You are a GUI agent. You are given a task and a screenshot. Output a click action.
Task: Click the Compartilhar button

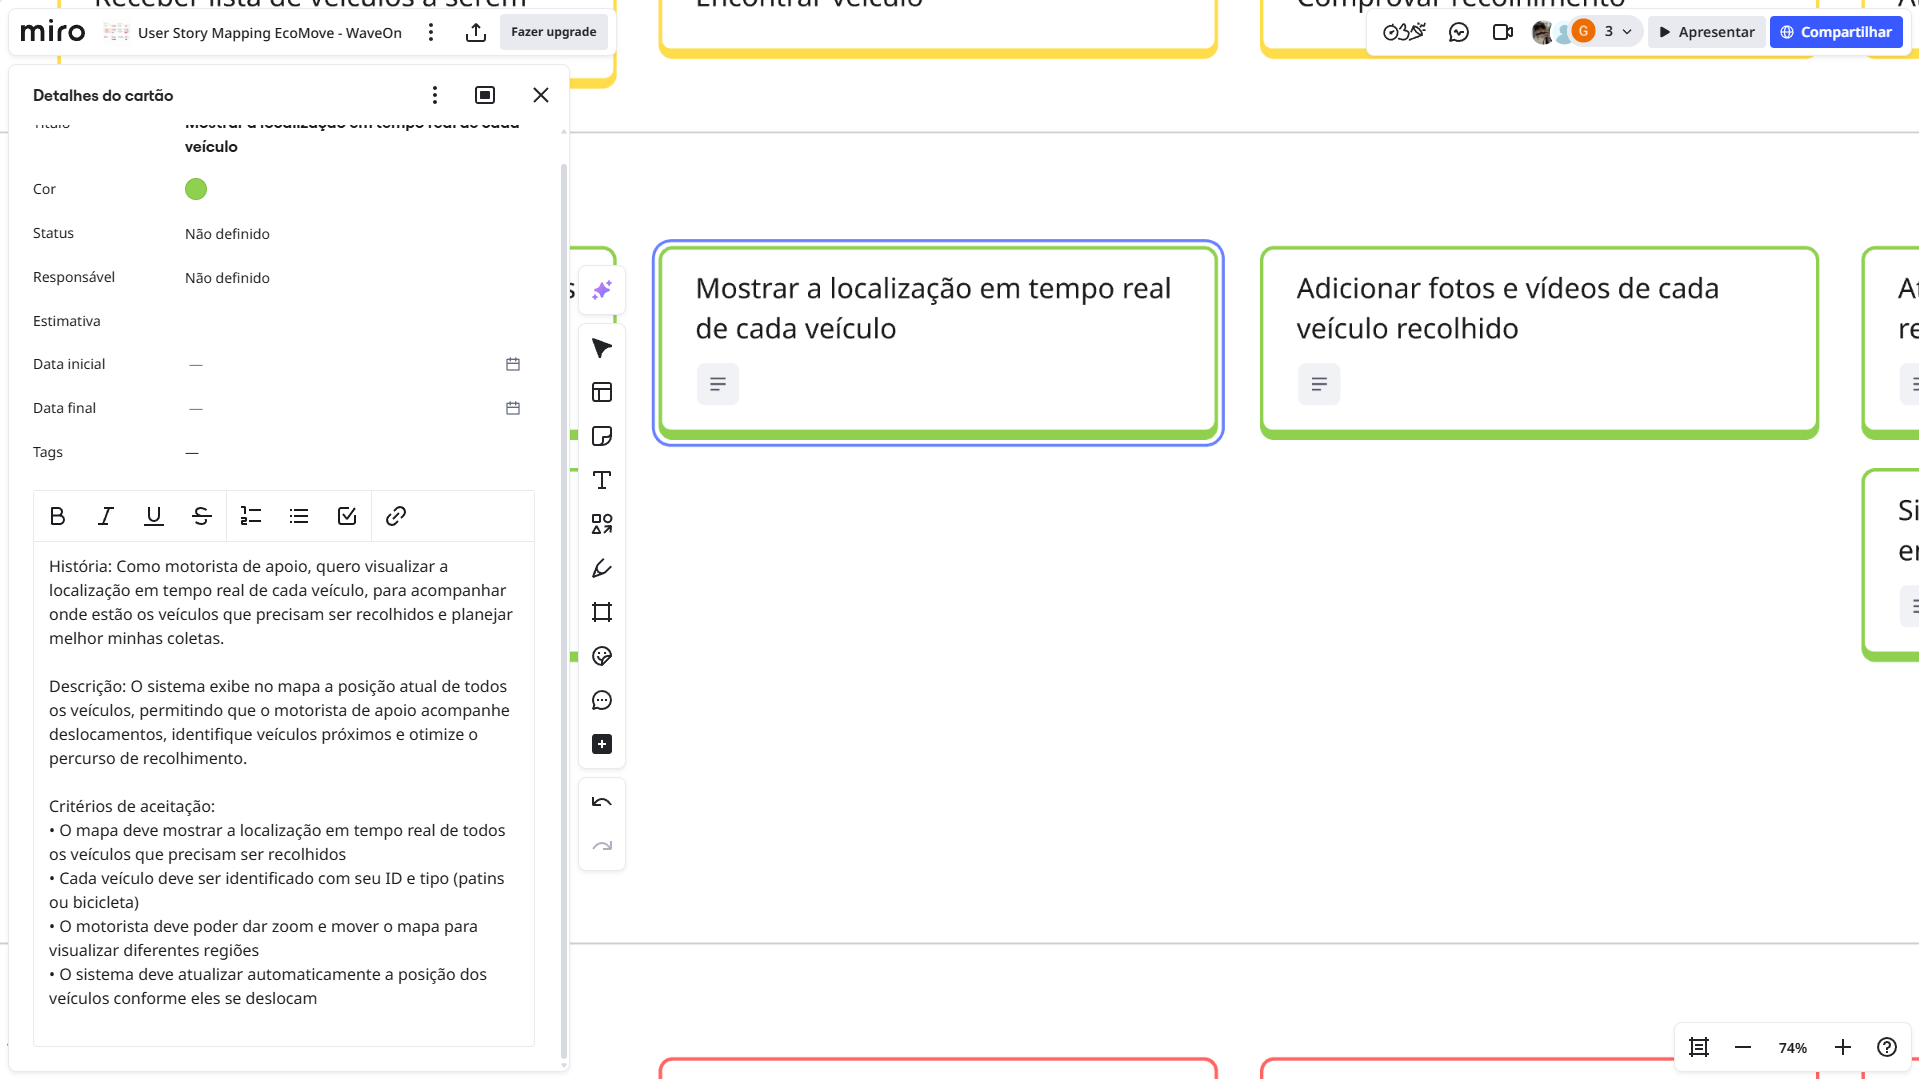(1835, 32)
